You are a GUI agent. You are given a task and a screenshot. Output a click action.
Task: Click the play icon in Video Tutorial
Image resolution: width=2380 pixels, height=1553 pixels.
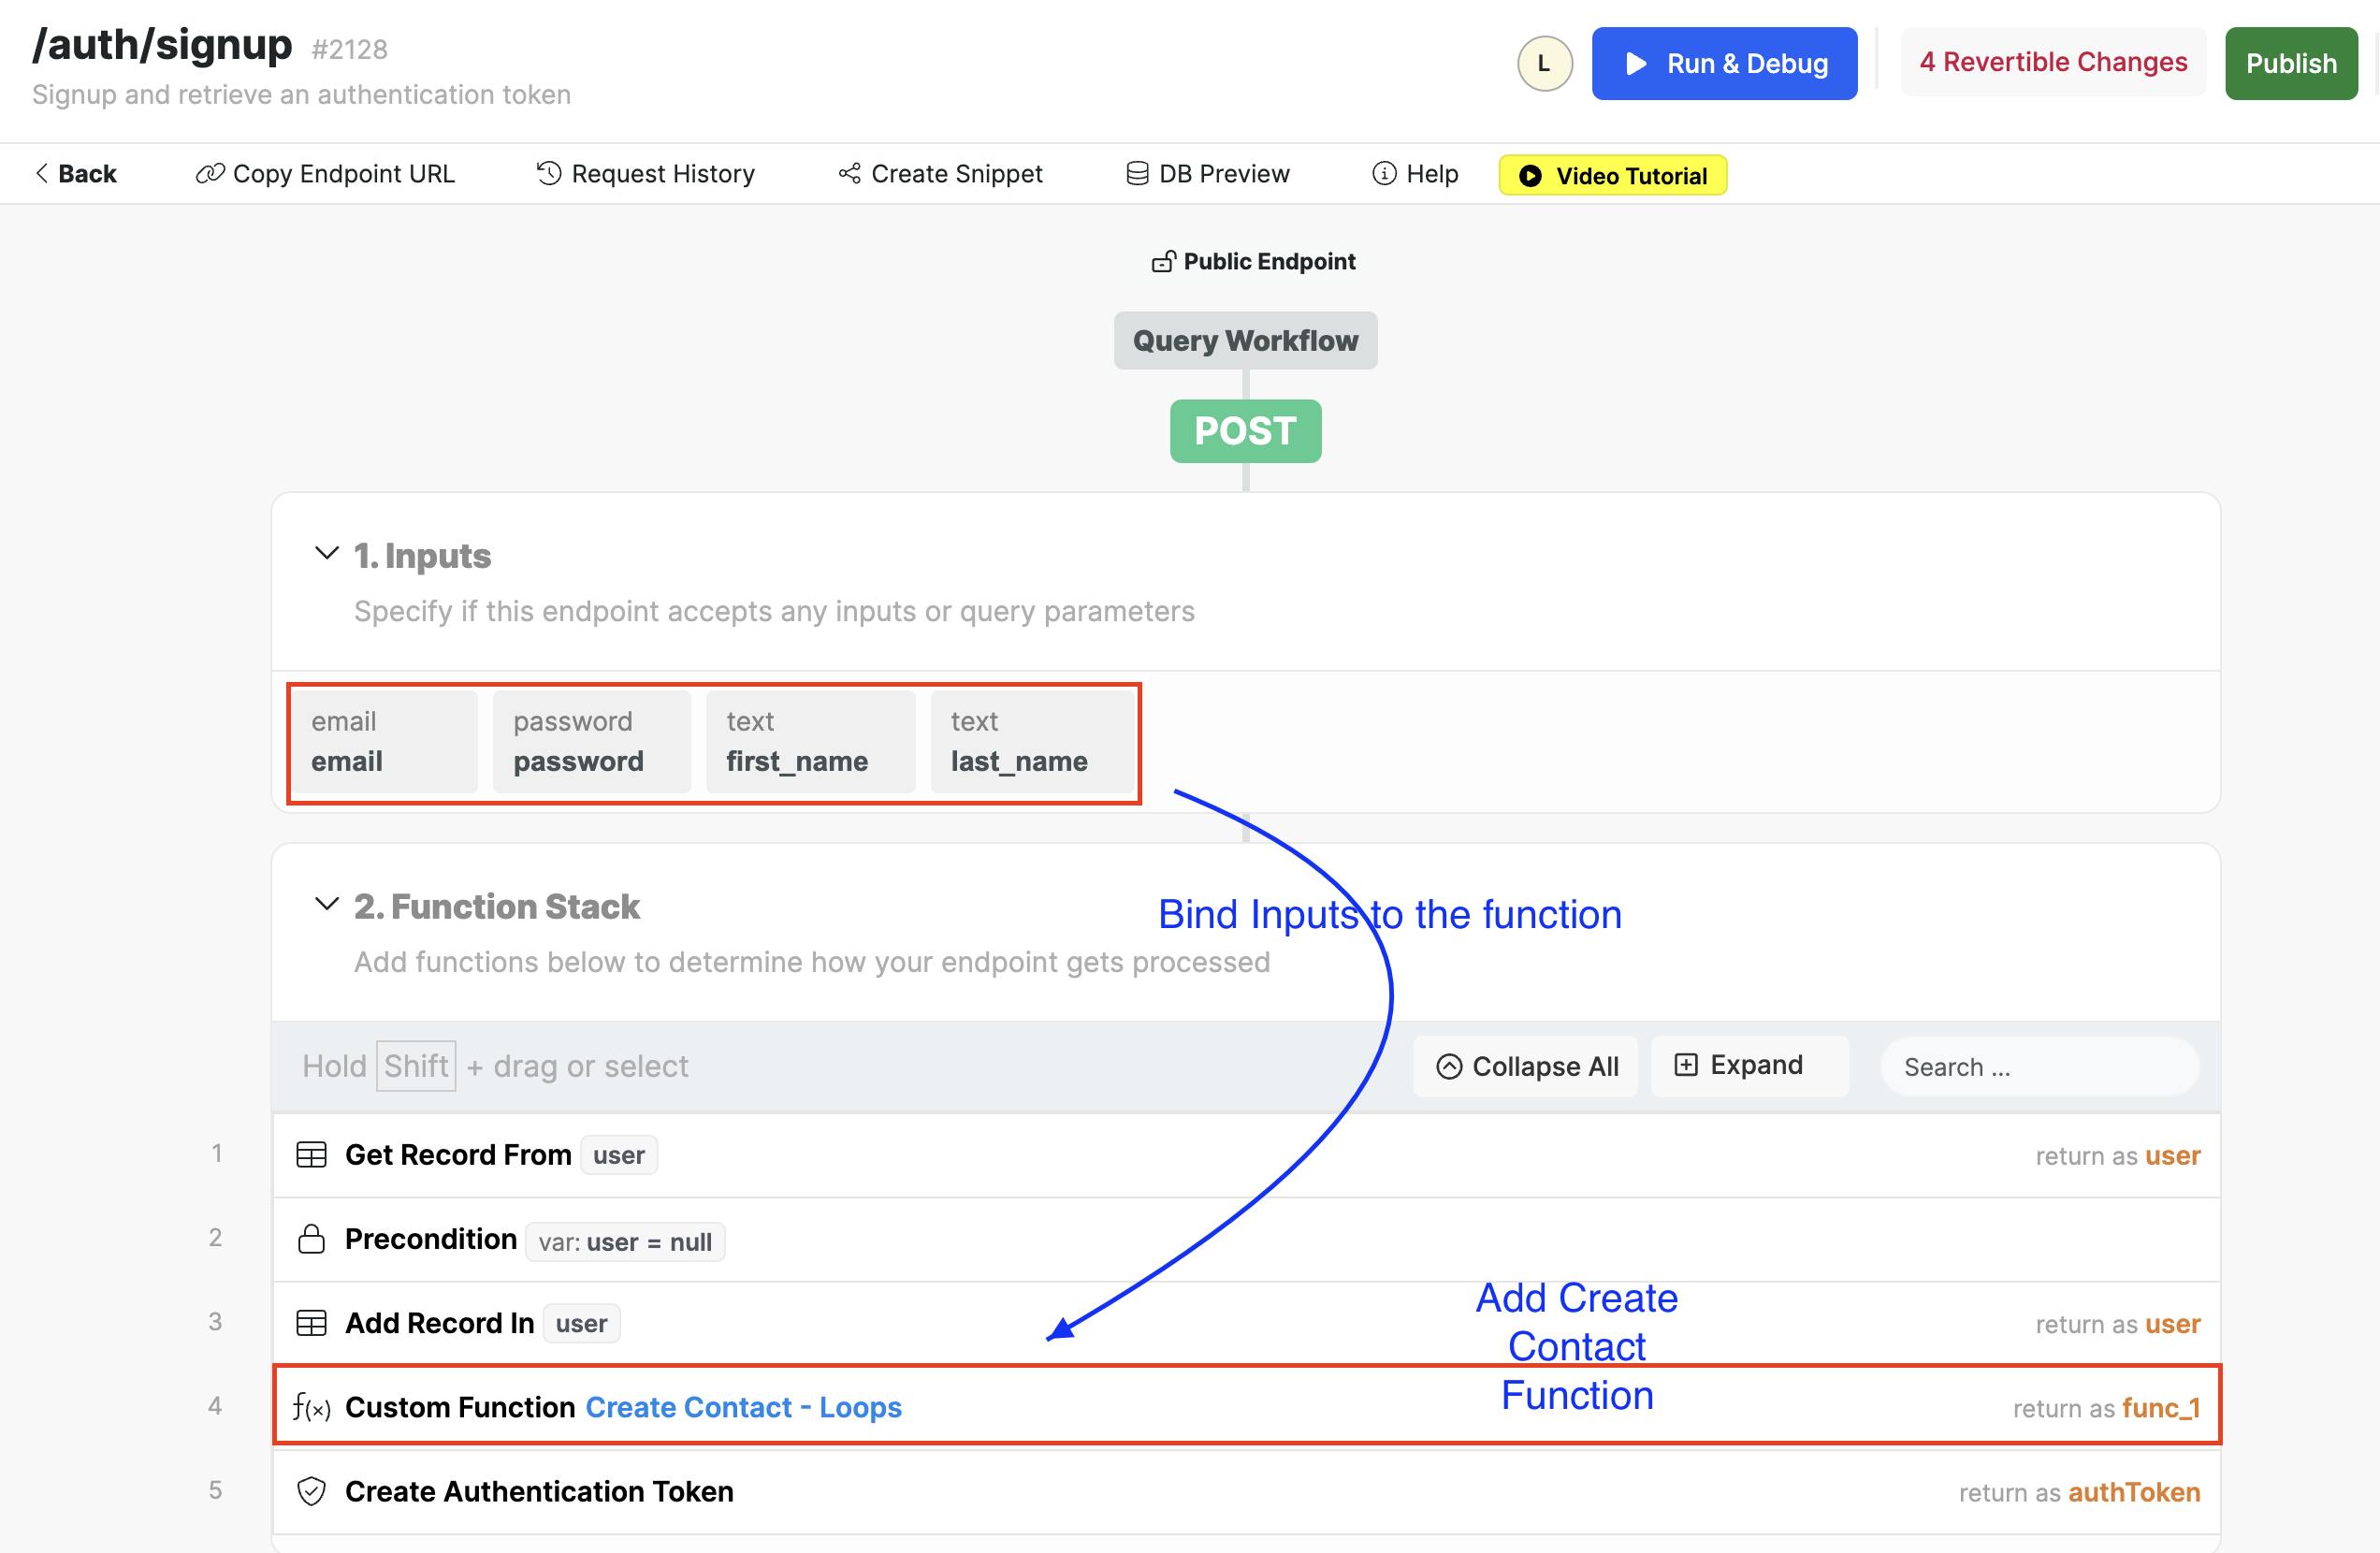click(x=1530, y=176)
